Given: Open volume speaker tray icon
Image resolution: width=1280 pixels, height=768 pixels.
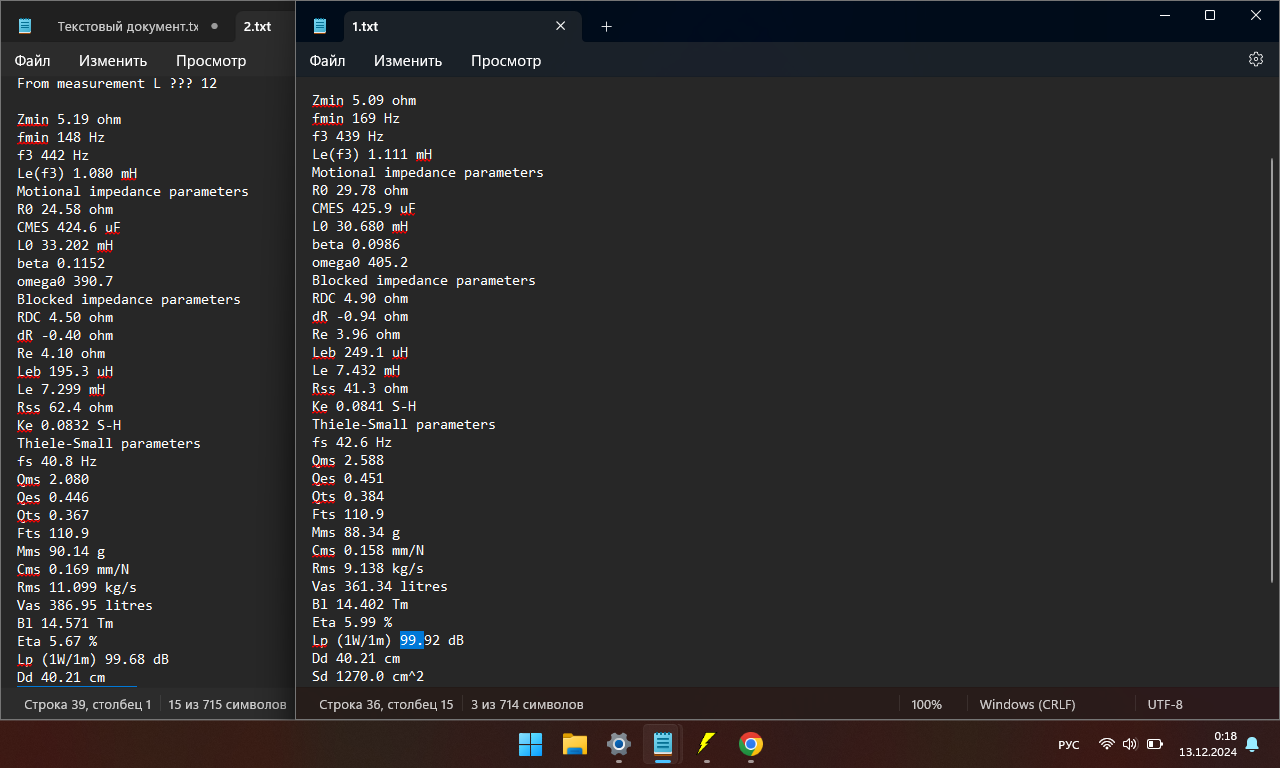Looking at the screenshot, I should tap(1130, 744).
